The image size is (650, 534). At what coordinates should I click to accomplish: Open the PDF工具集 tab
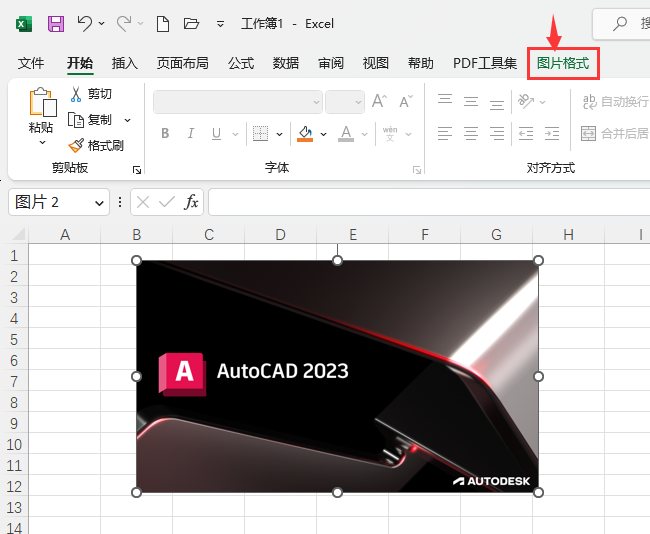[x=485, y=63]
